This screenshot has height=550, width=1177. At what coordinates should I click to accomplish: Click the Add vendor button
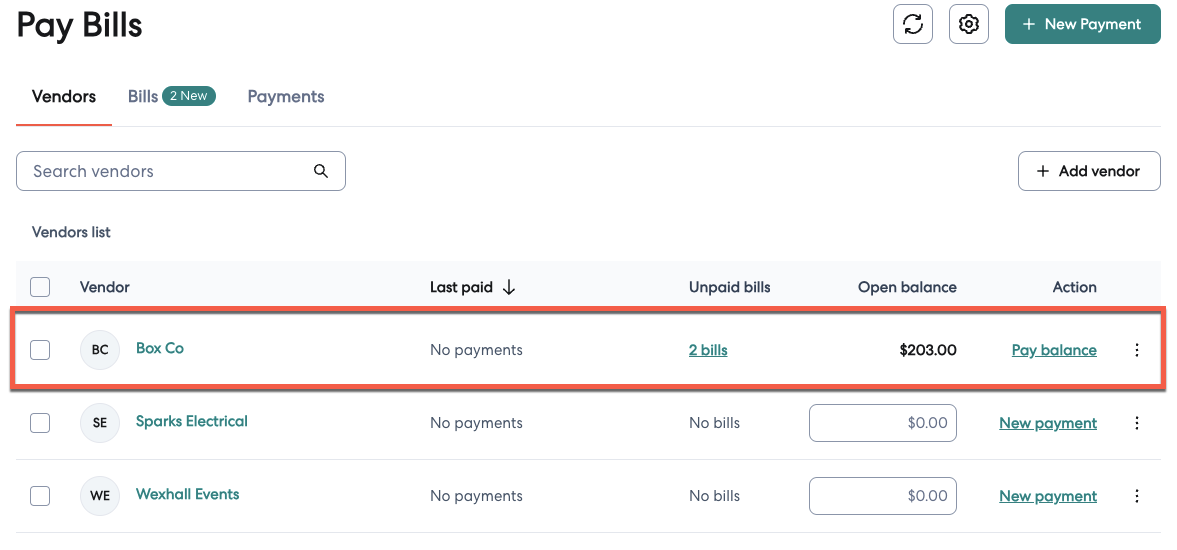[1089, 171]
